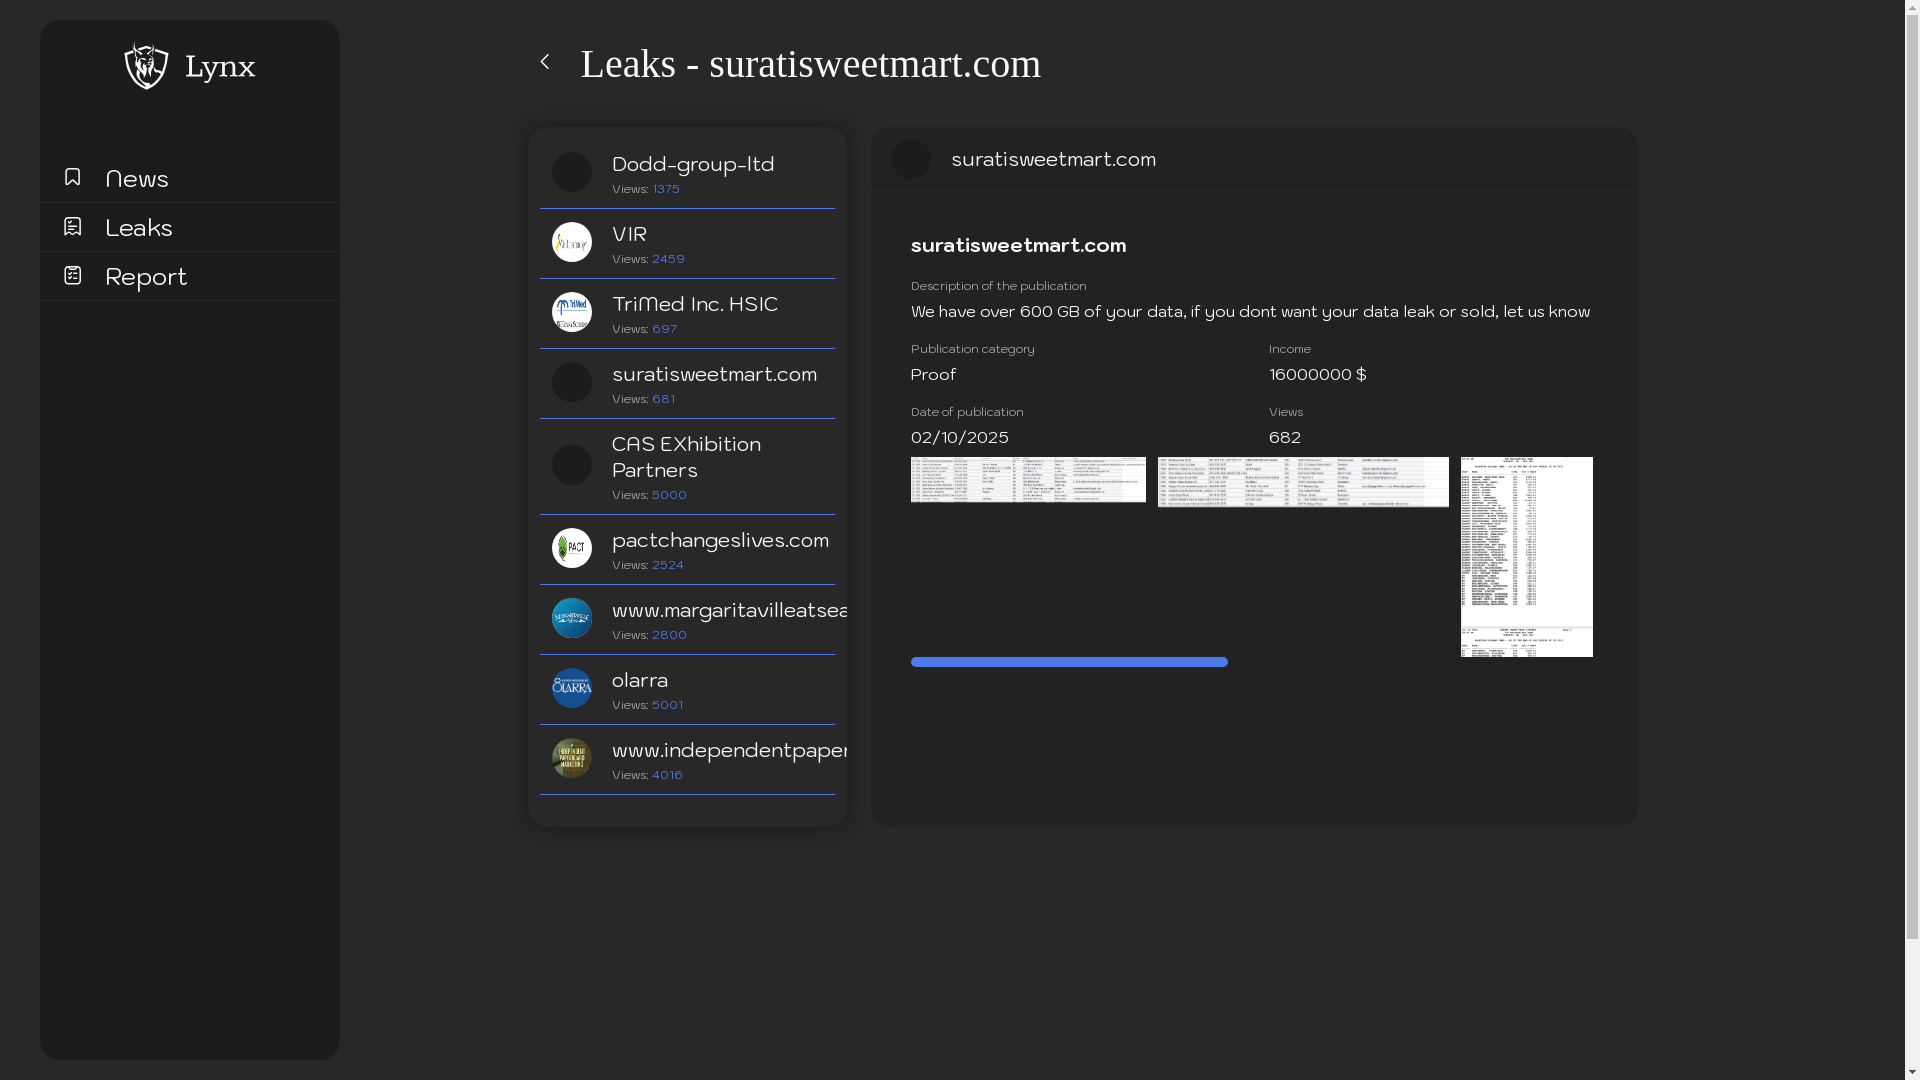This screenshot has width=1920, height=1080.
Task: Click the Leaks document icon
Action: [x=72, y=226]
